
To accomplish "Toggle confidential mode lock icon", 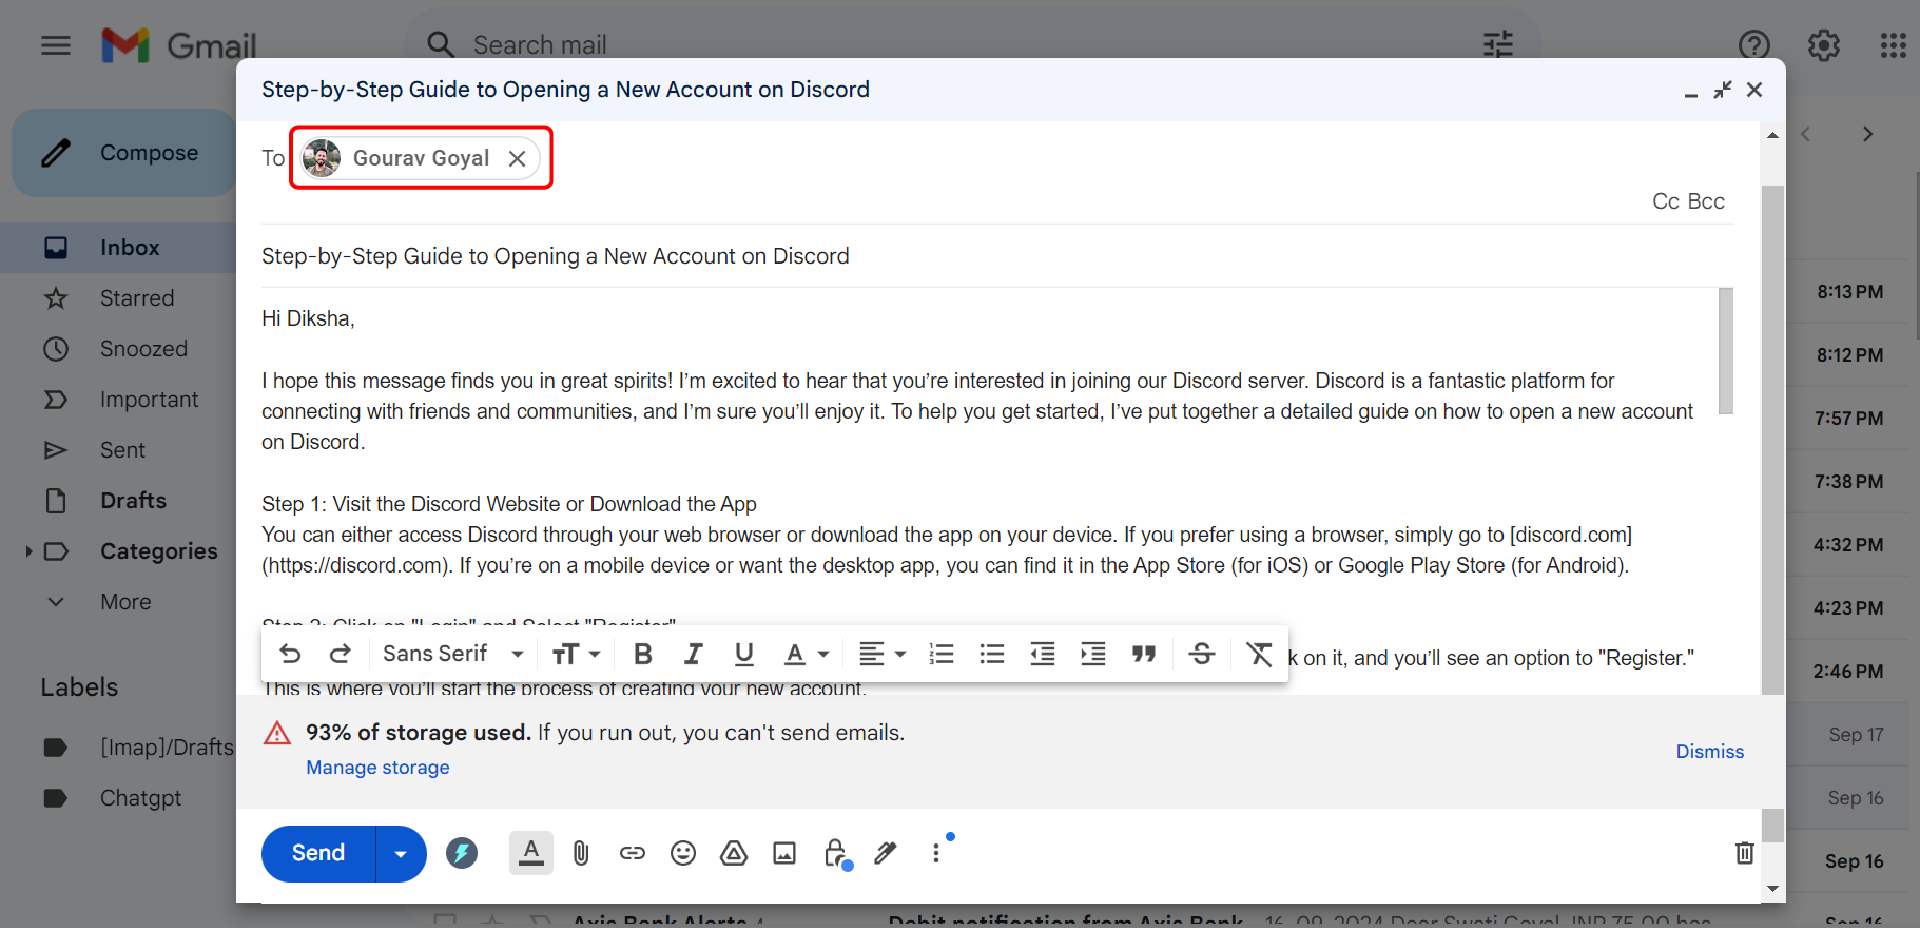I will (x=837, y=854).
